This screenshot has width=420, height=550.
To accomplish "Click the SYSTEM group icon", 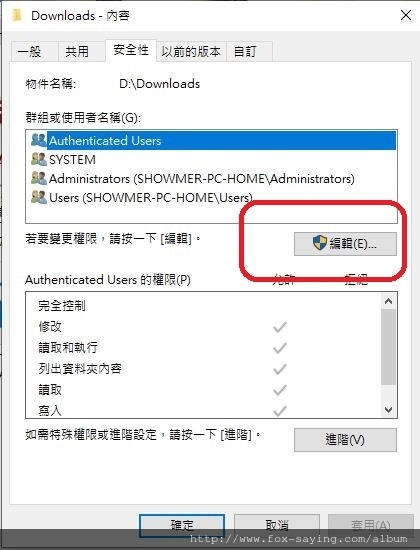I will pyautogui.click(x=39, y=159).
